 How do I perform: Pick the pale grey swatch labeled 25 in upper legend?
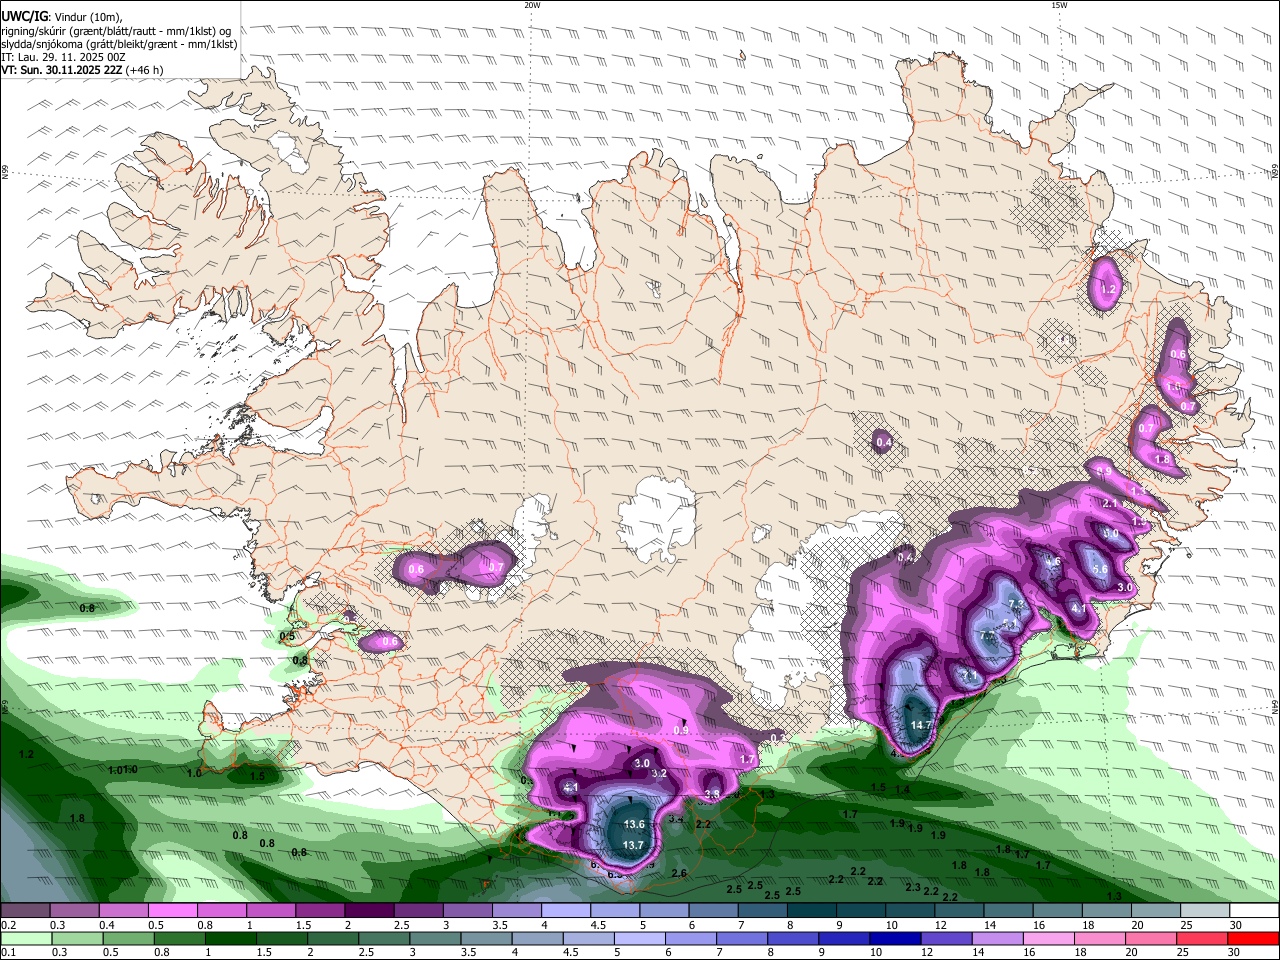coord(1205,911)
